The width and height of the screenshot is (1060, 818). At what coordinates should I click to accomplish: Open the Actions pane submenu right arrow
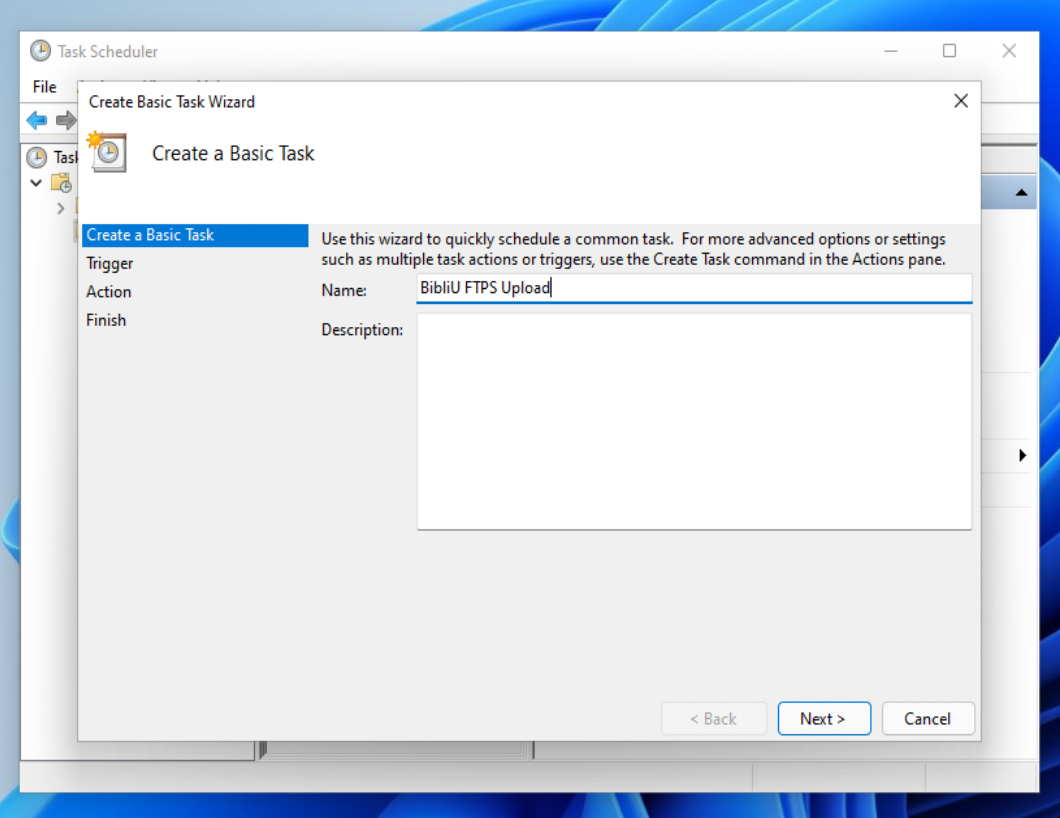pos(1022,455)
